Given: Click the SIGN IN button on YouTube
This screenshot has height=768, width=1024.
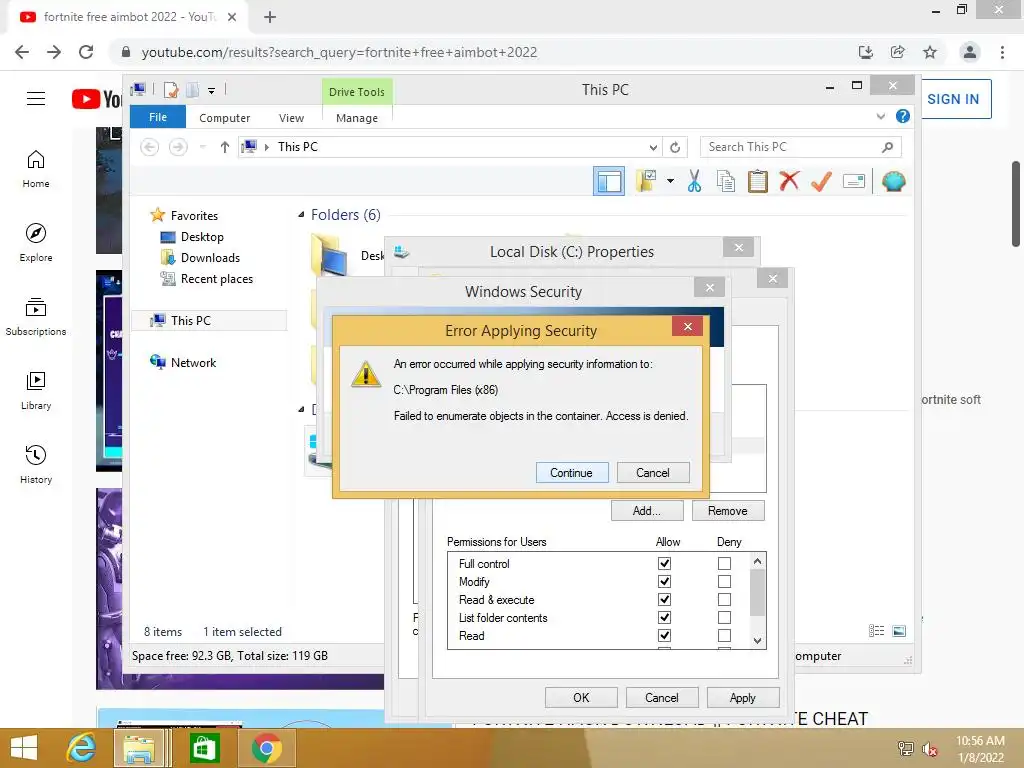Looking at the screenshot, I should point(955,99).
